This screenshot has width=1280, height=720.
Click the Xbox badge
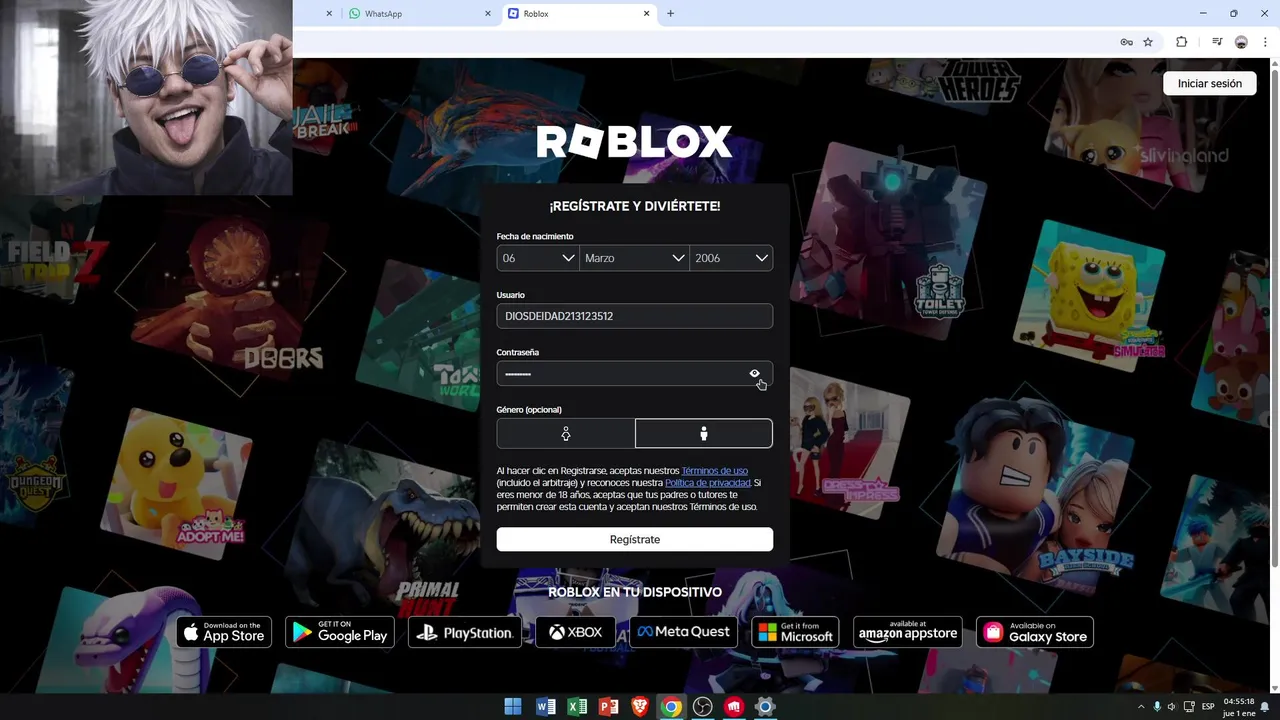(575, 632)
